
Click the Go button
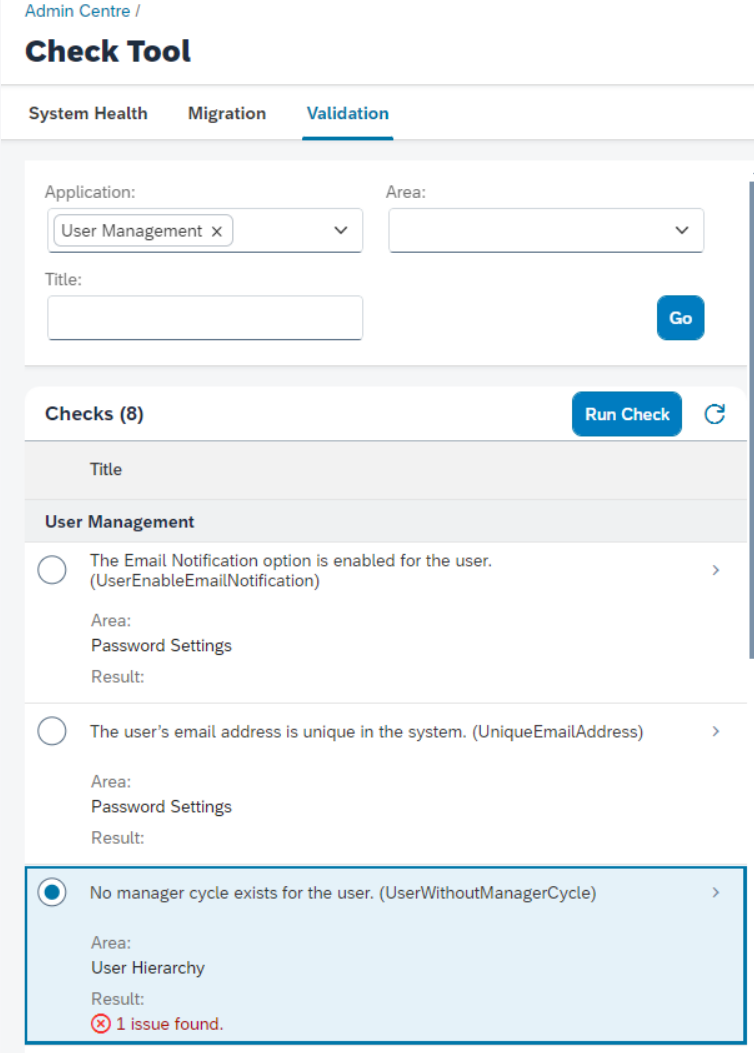pos(680,318)
